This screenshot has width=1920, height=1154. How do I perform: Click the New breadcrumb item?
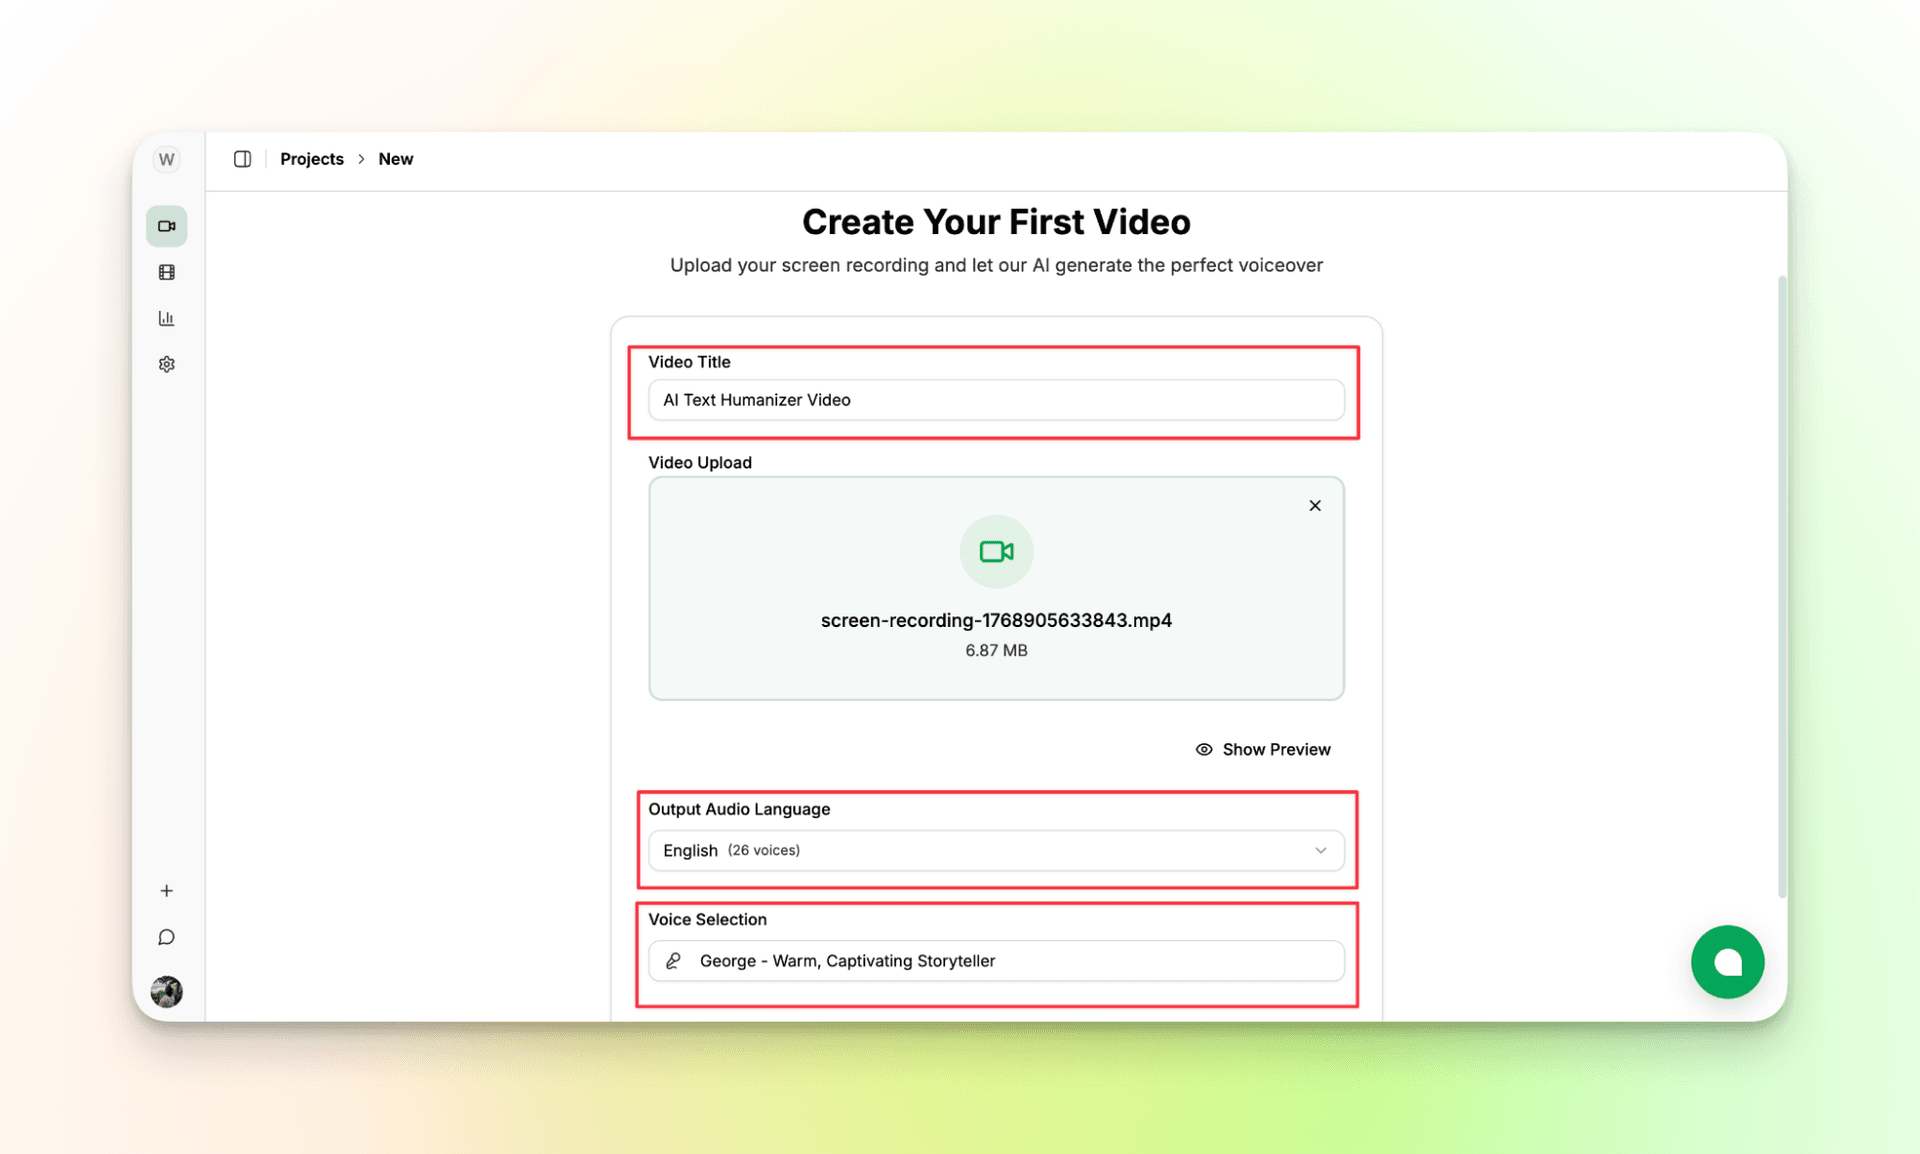[395, 159]
